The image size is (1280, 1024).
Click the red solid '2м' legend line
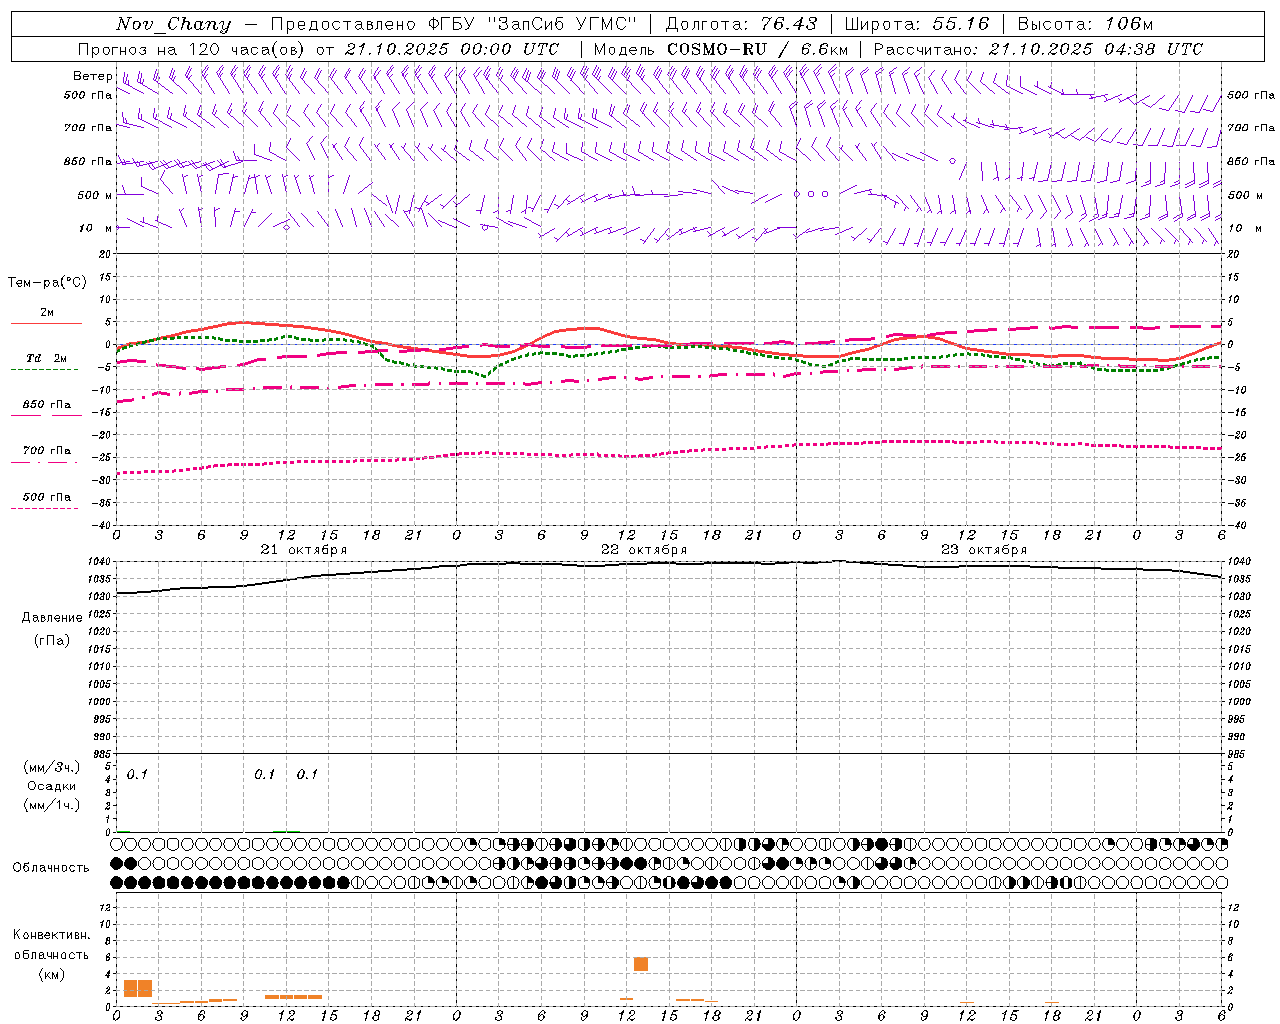coord(46,323)
